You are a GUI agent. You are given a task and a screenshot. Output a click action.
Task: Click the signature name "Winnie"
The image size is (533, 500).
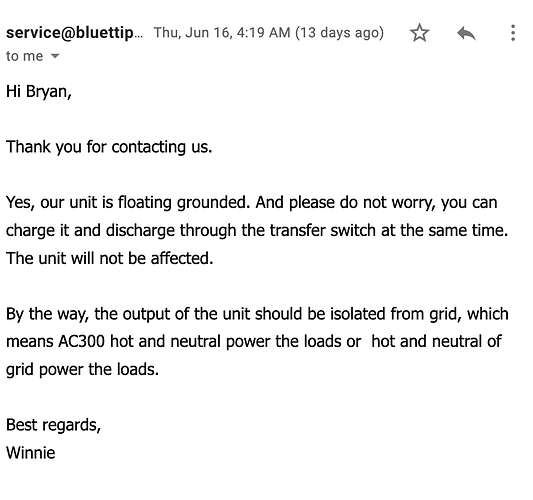pyautogui.click(x=31, y=453)
